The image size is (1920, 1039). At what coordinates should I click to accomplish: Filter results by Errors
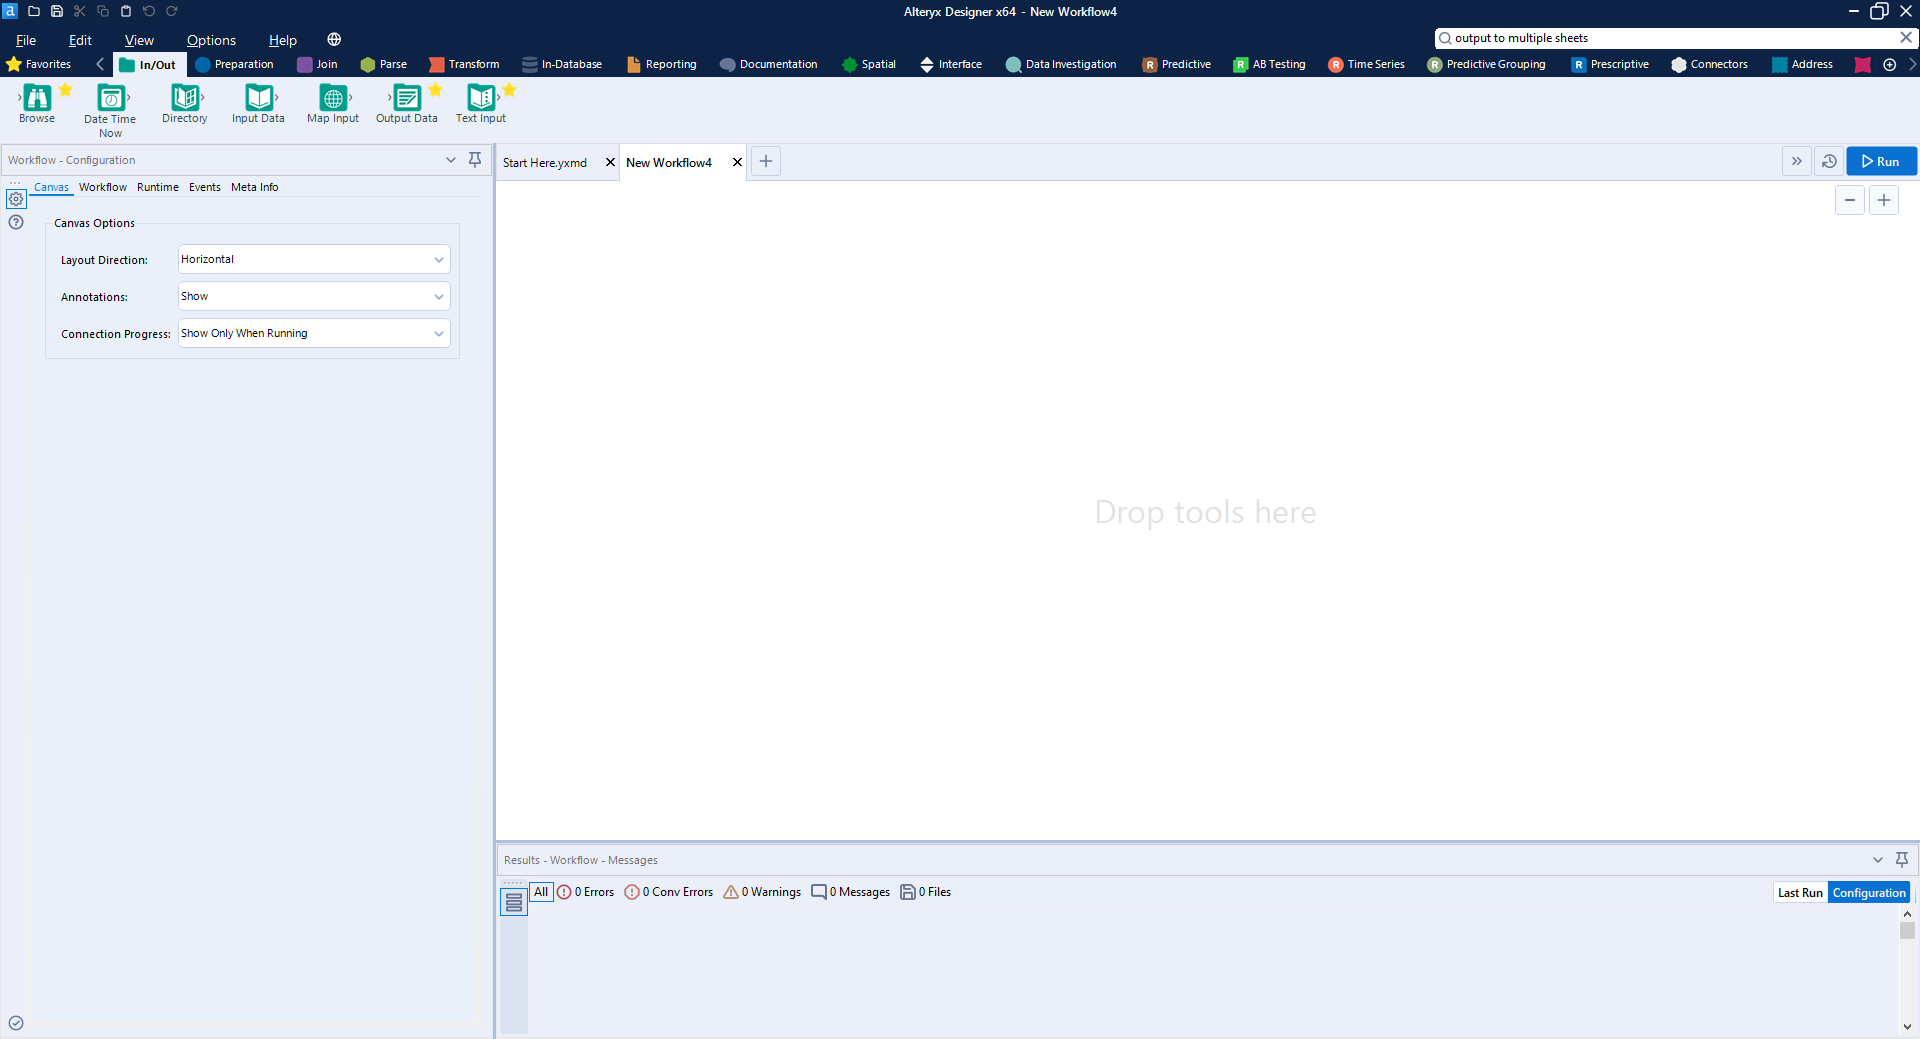[586, 892]
